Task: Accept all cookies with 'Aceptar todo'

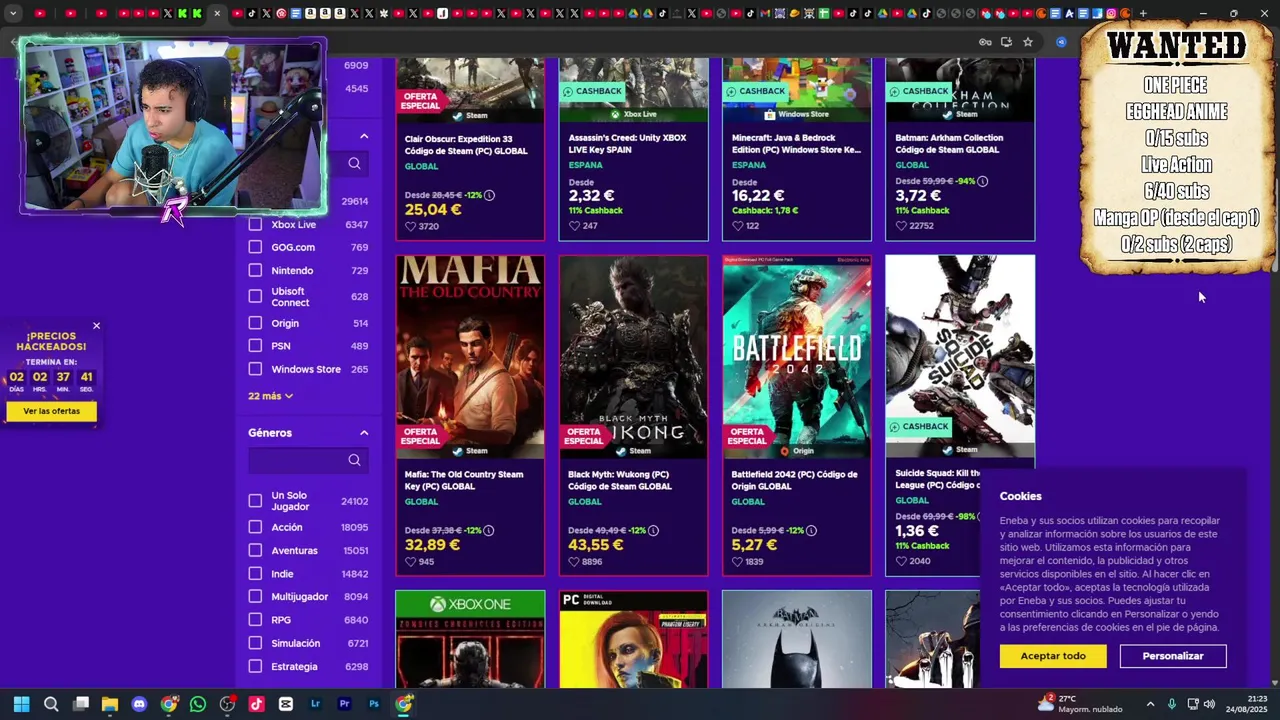Action: (1053, 656)
